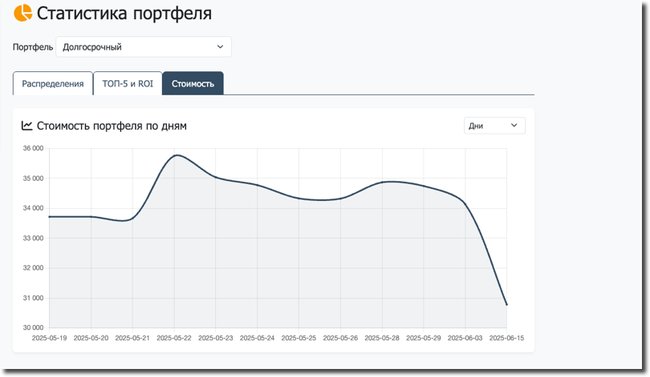Click the line chart icon beside chart title
This screenshot has width=650, height=377.
pos(27,125)
